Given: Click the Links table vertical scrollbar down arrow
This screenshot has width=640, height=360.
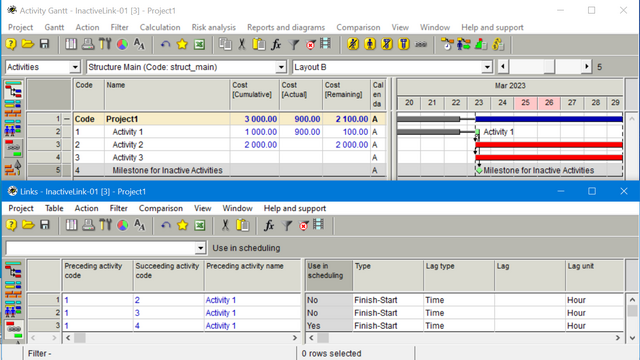Looking at the screenshot, I should (632, 338).
